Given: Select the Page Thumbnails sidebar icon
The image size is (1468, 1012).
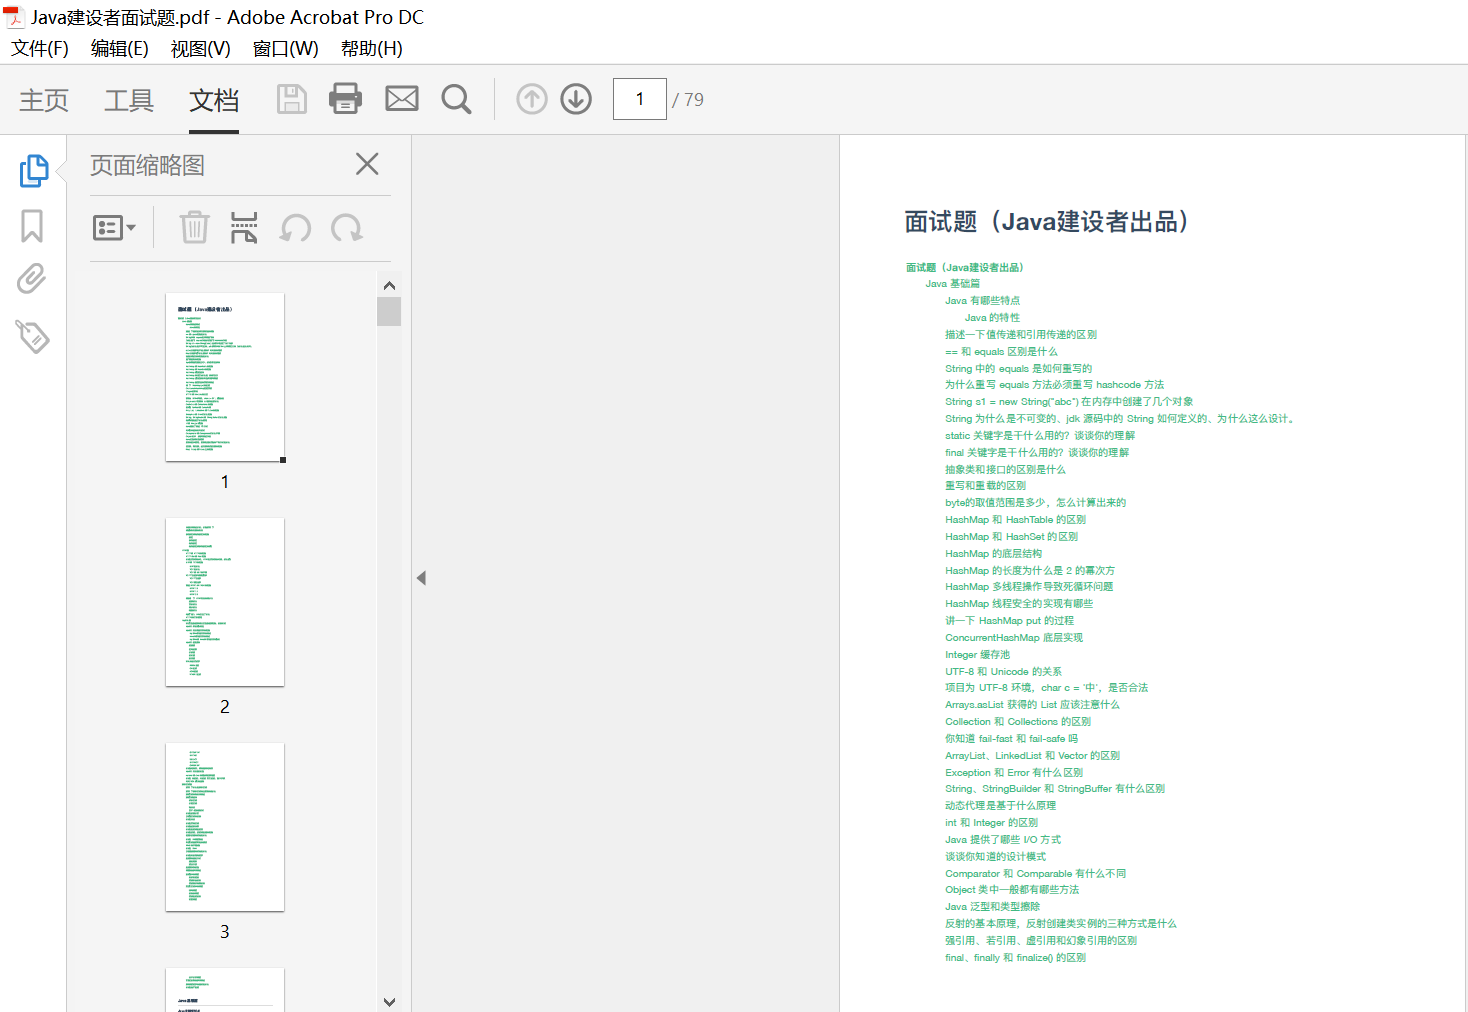Looking at the screenshot, I should click(33, 170).
